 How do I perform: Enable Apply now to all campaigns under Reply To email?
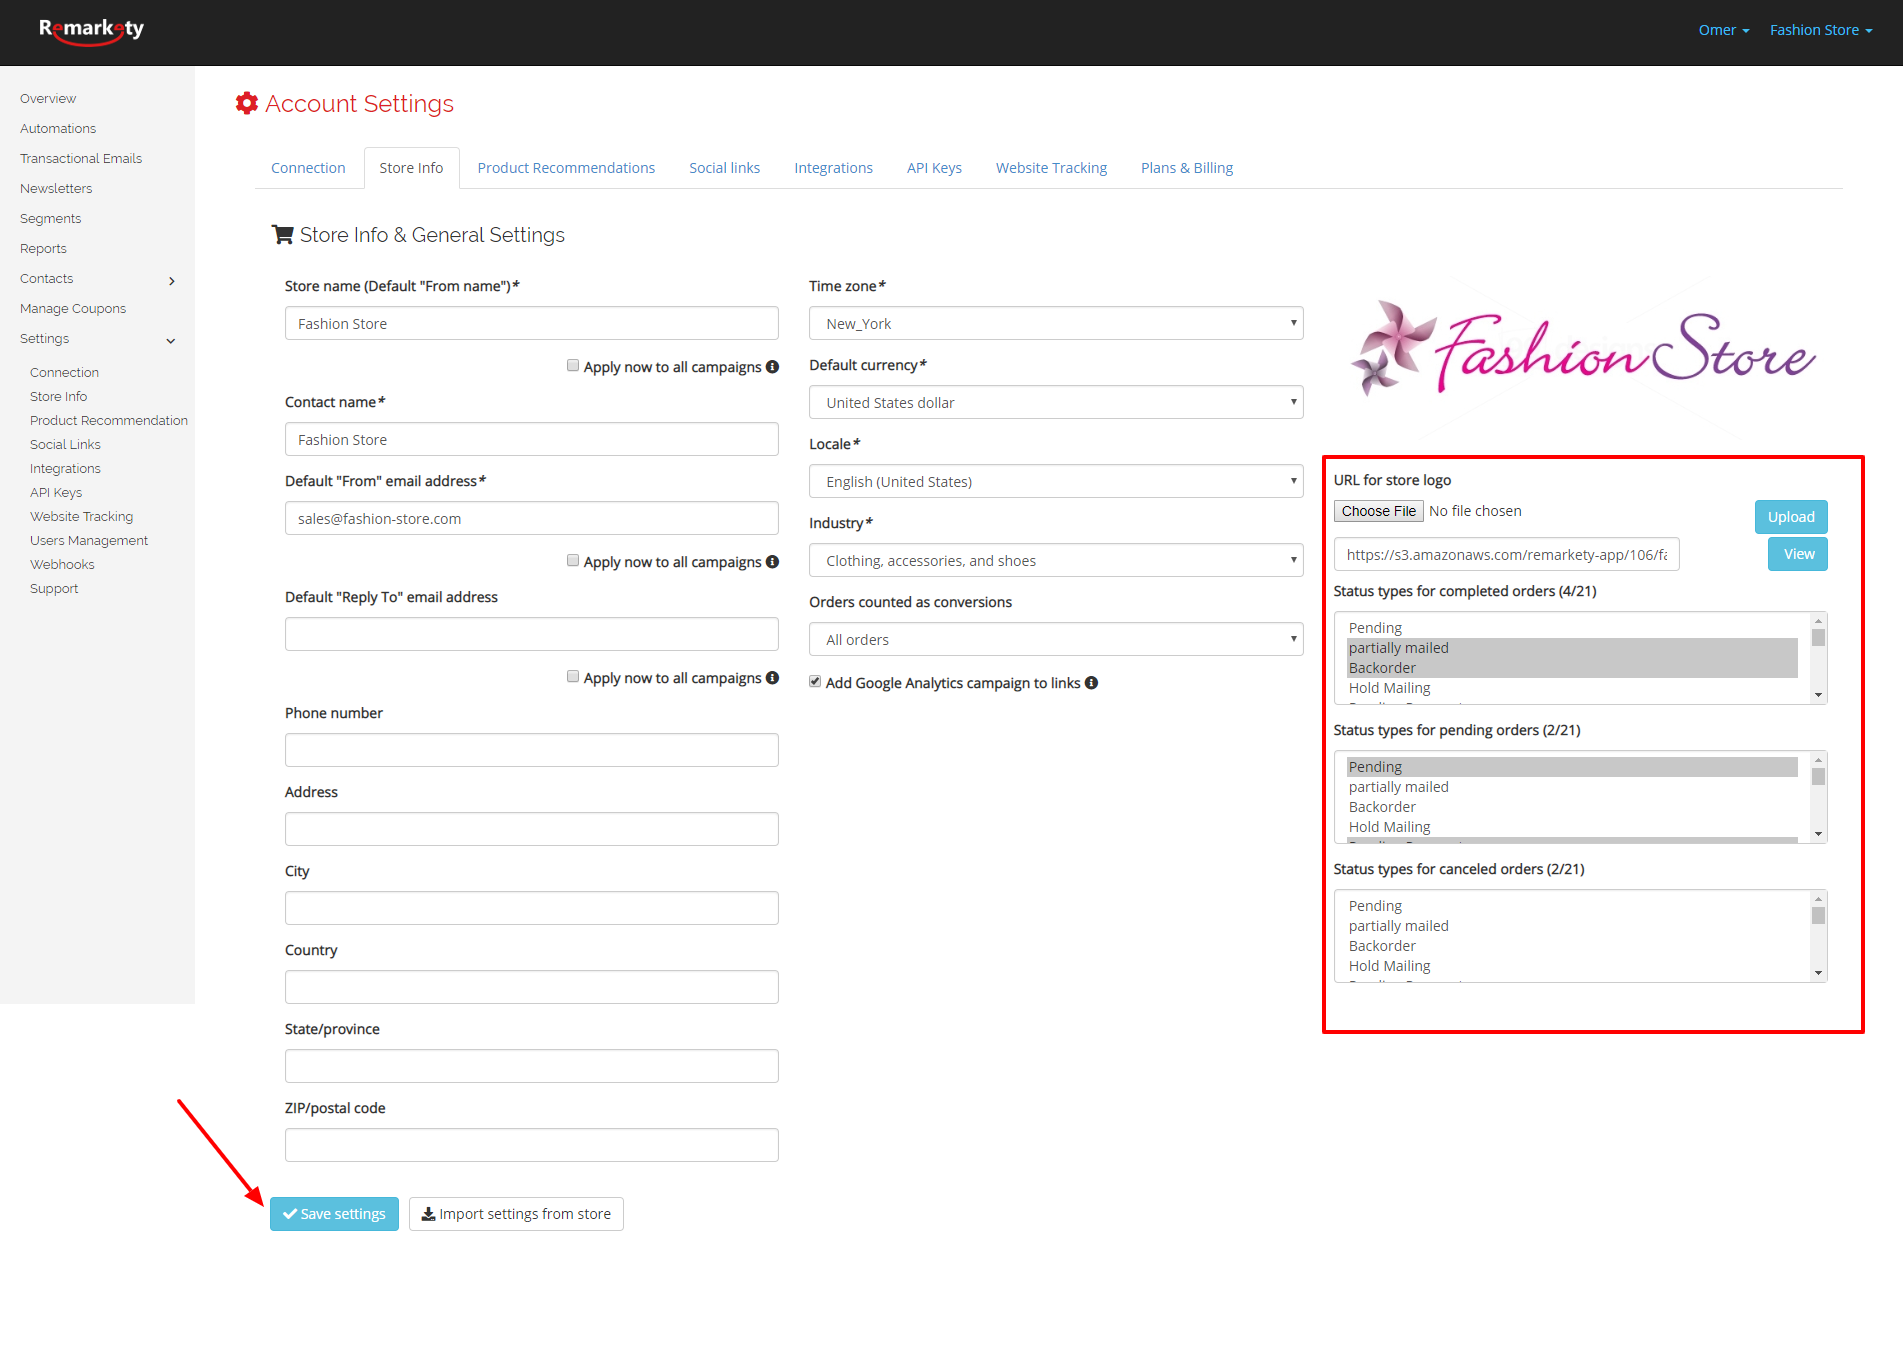(573, 677)
